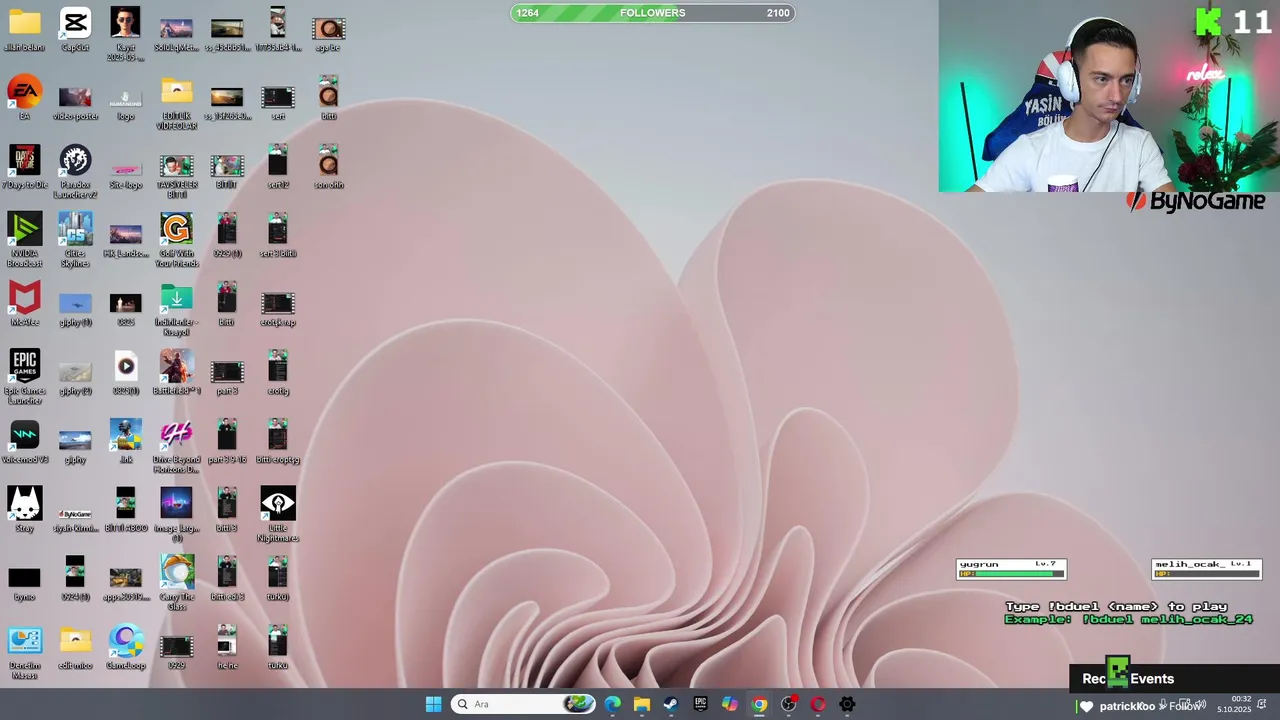The height and width of the screenshot is (720, 1280).
Task: Switch to OBS Studio in taskbar
Action: (789, 704)
